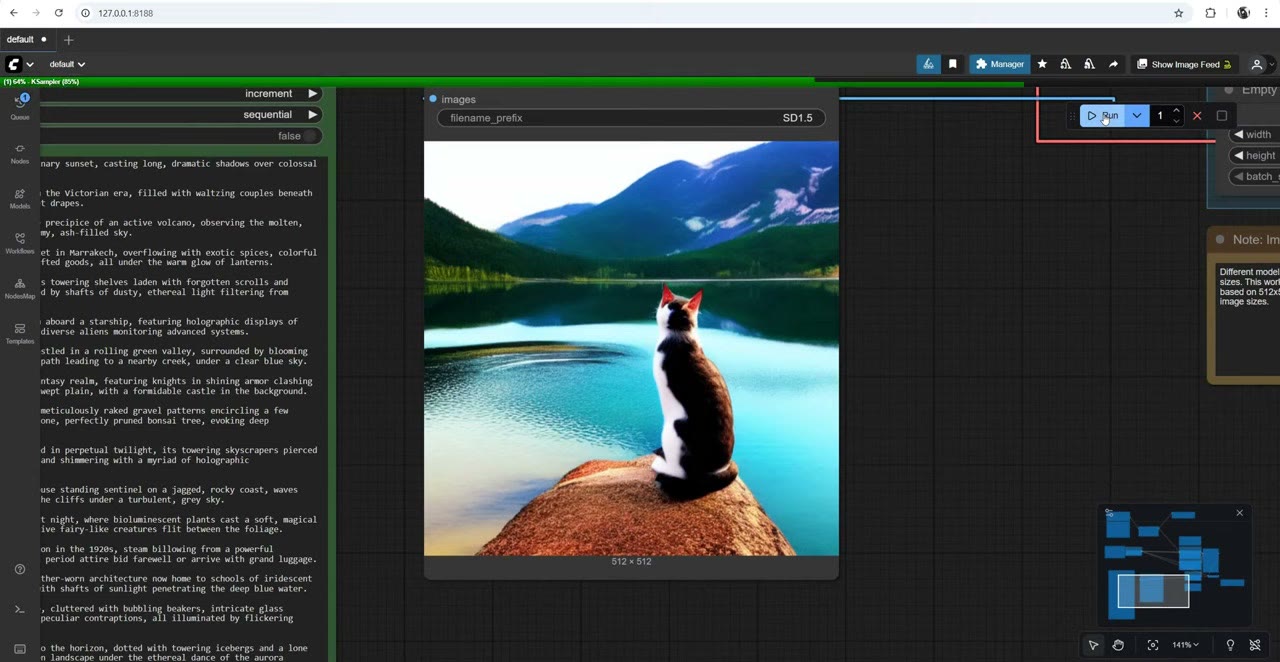This screenshot has height=662, width=1280.
Task: Click the second vacuum cleaner free-memory icon
Action: point(1089,64)
